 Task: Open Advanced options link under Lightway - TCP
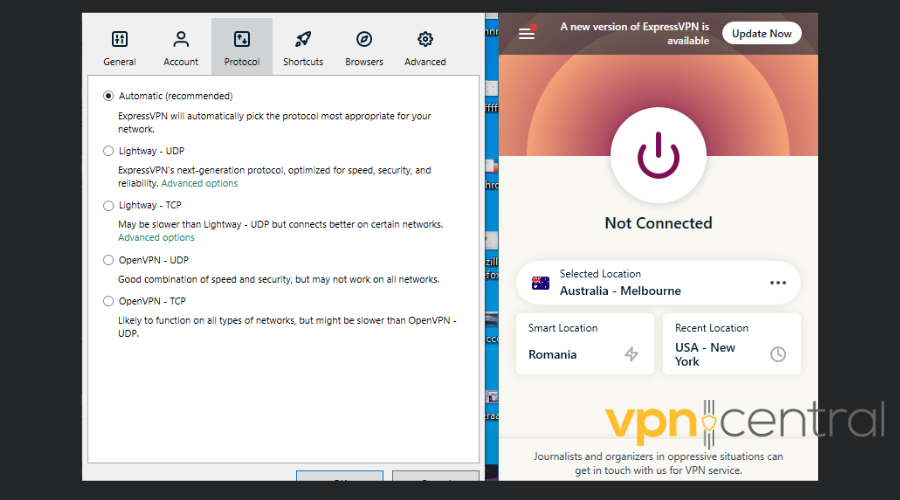(156, 238)
